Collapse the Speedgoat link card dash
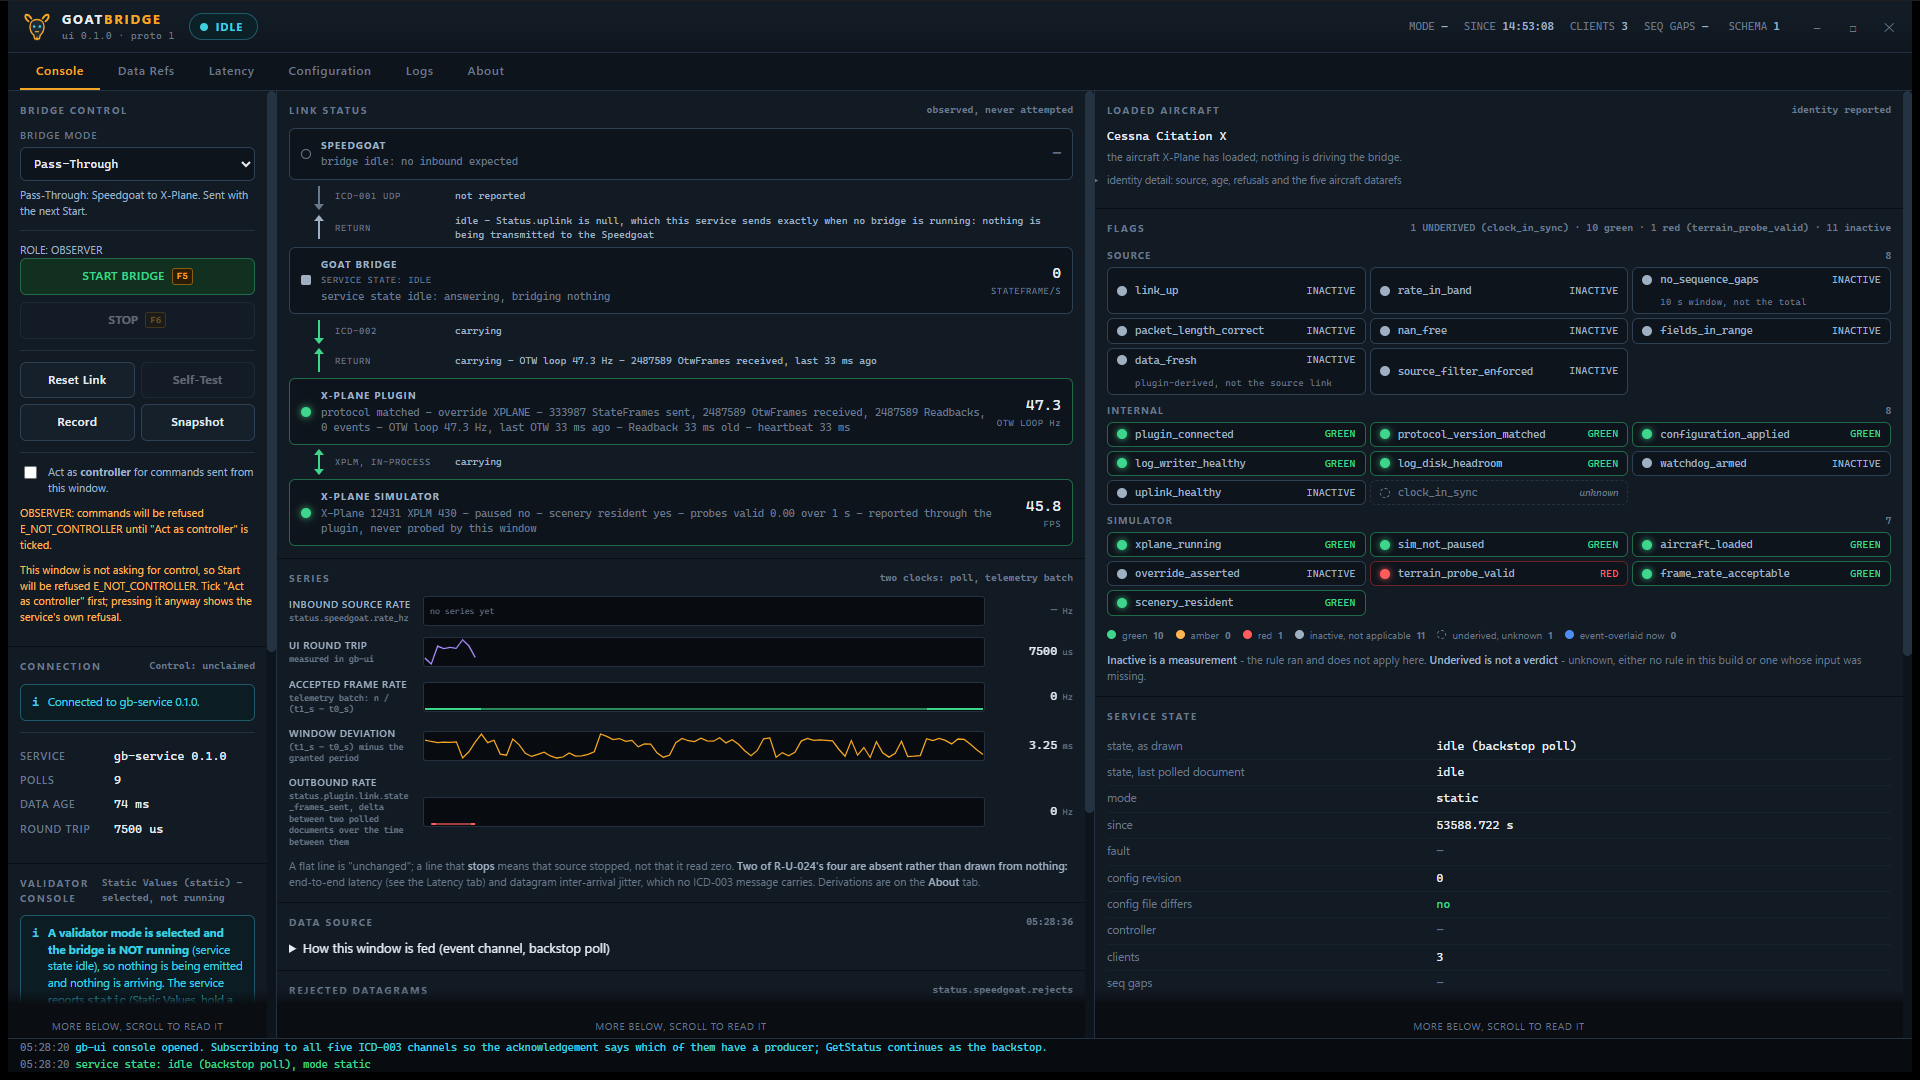Image resolution: width=1920 pixels, height=1080 pixels. (x=1057, y=153)
